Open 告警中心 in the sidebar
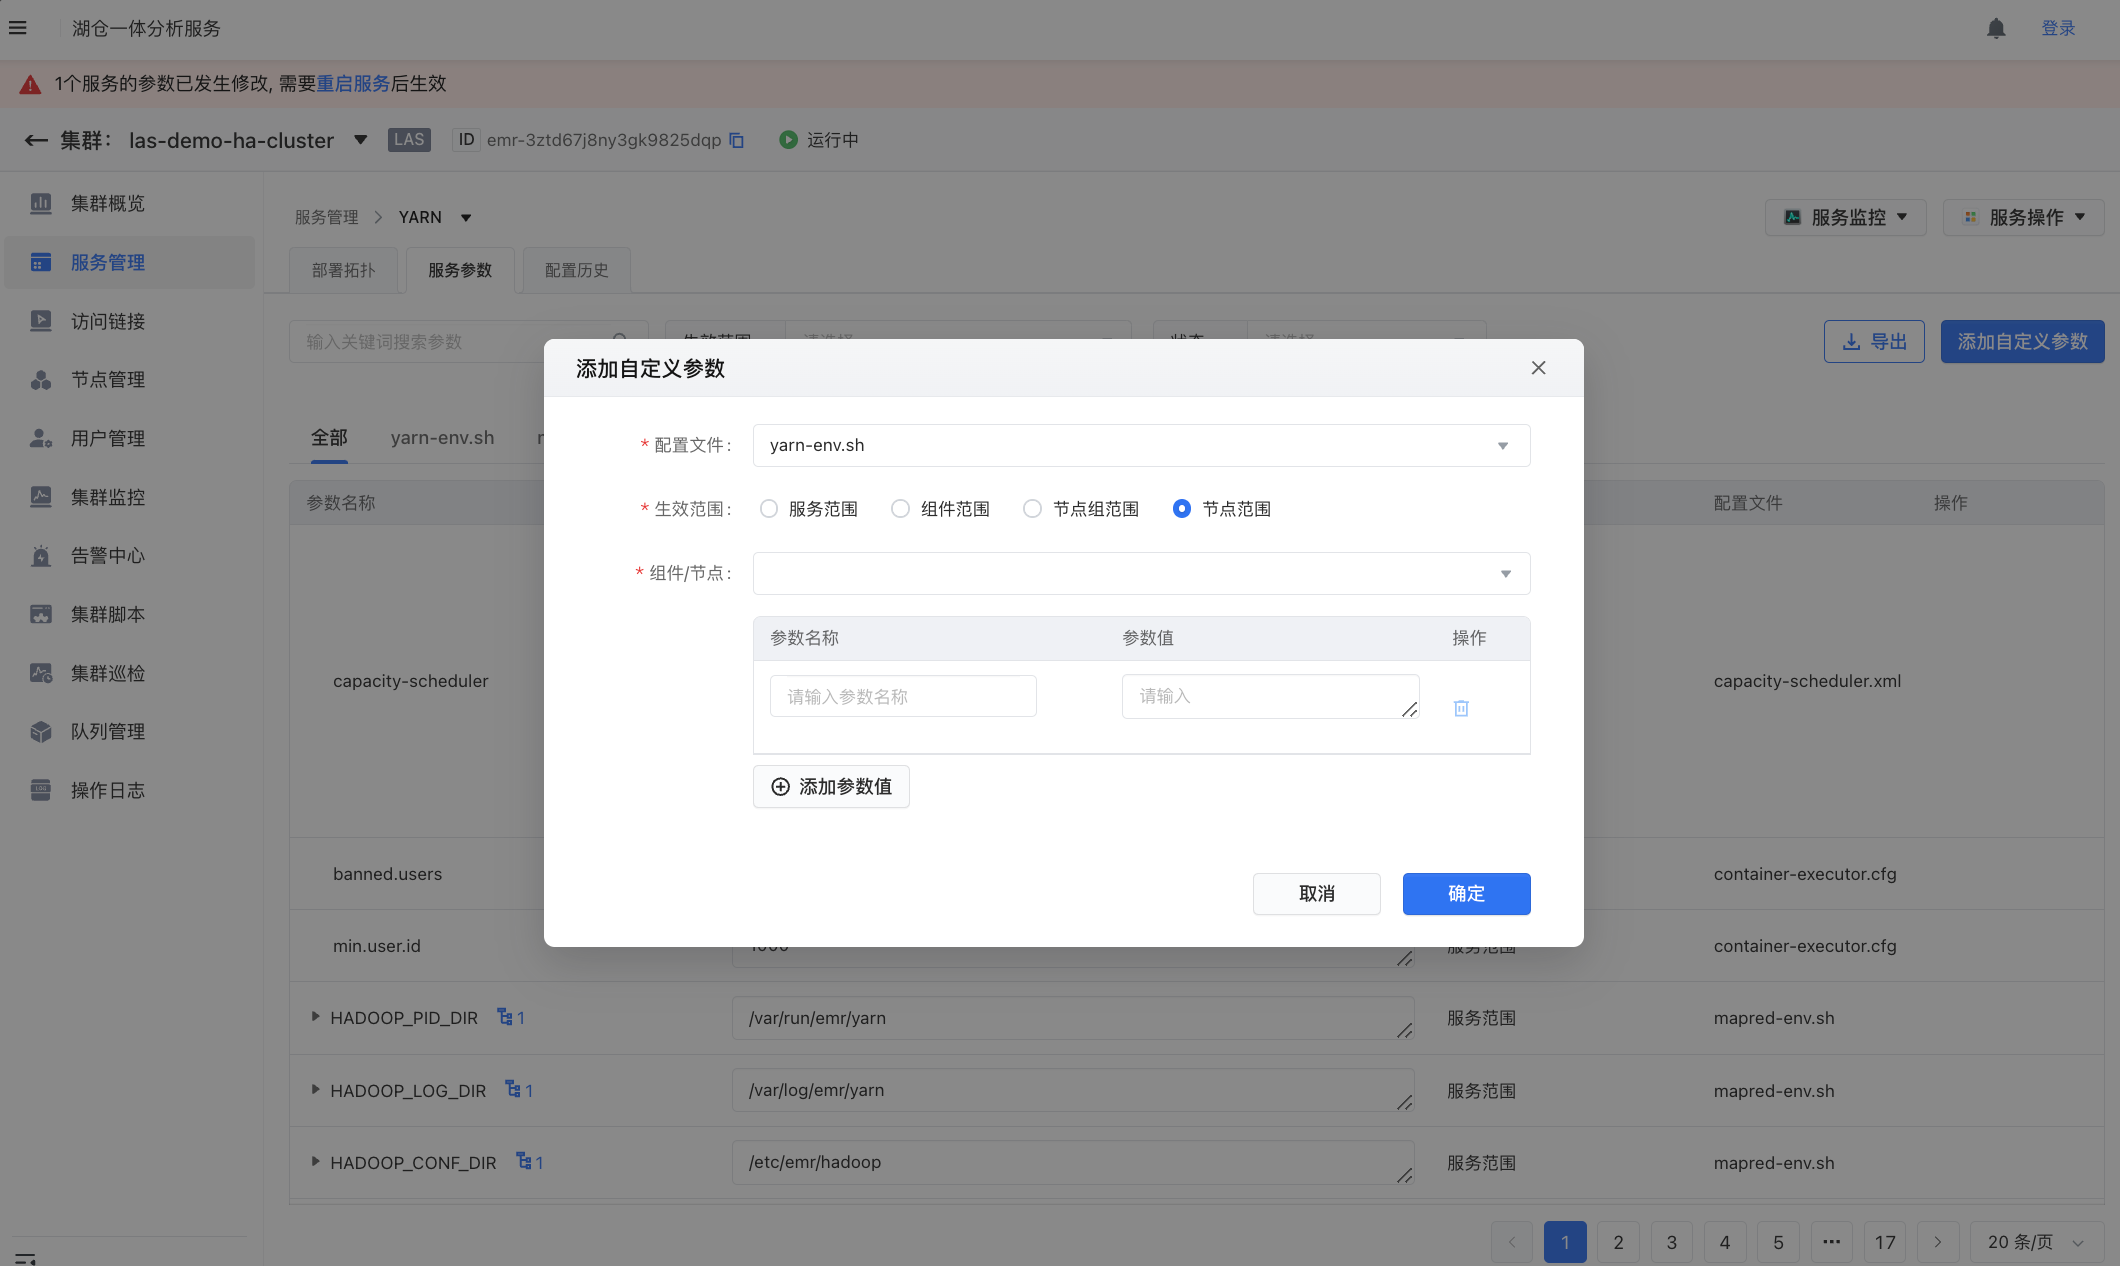The width and height of the screenshot is (2120, 1266). click(x=108, y=556)
